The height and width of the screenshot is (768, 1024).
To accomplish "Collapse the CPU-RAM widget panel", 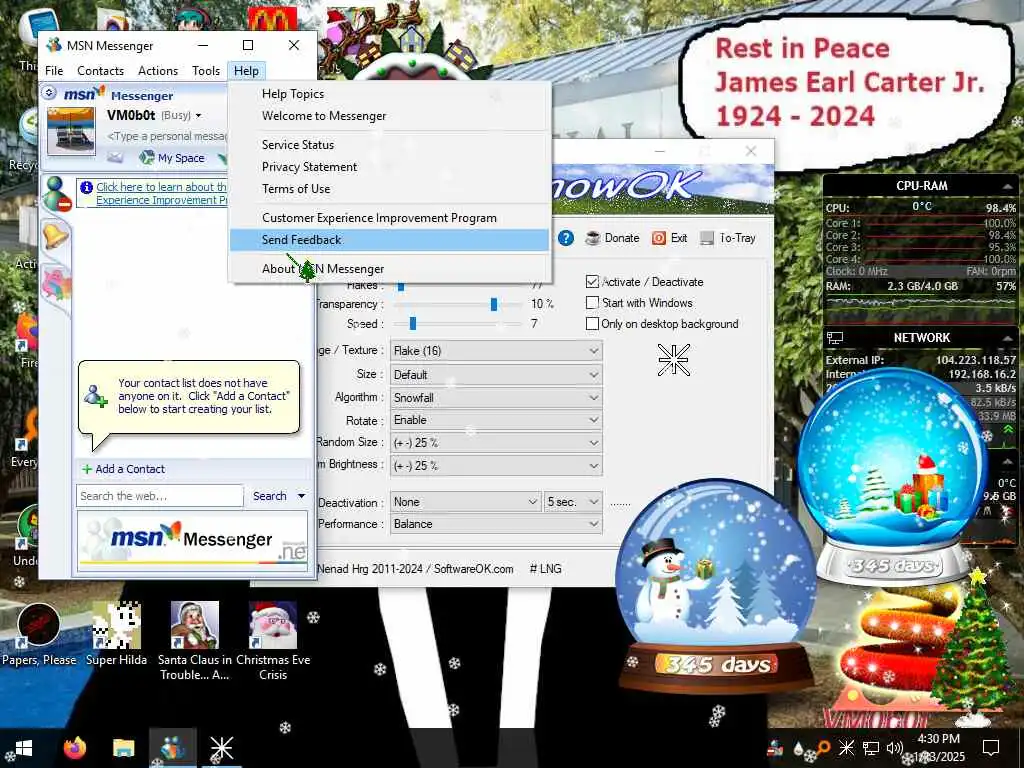I will tap(1008, 187).
